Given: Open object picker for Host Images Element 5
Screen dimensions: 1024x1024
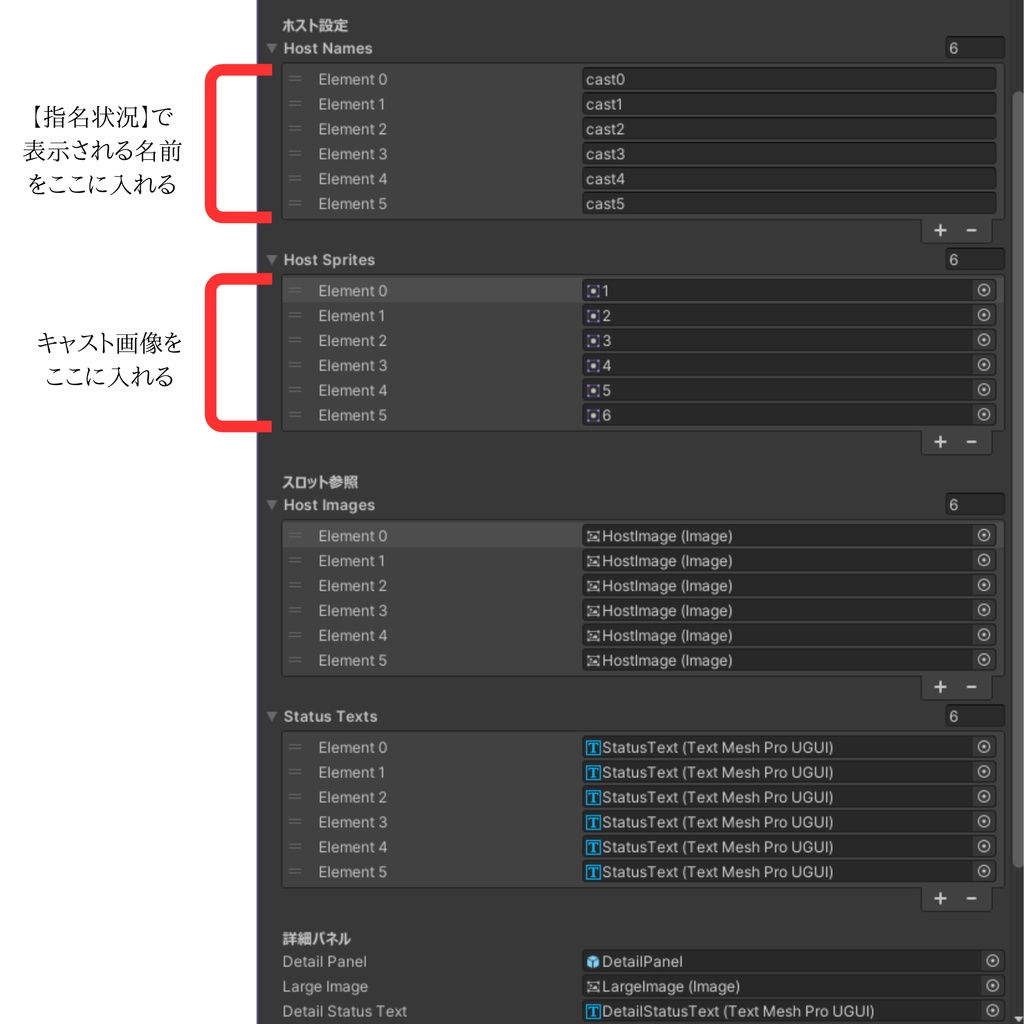Looking at the screenshot, I should (x=984, y=659).
